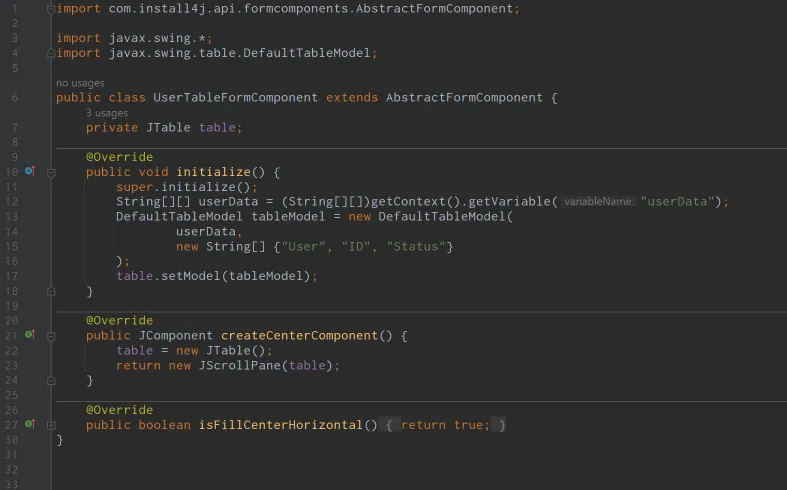Click the tableModel variable declaration on line 13
The width and height of the screenshot is (787, 490).
point(289,216)
